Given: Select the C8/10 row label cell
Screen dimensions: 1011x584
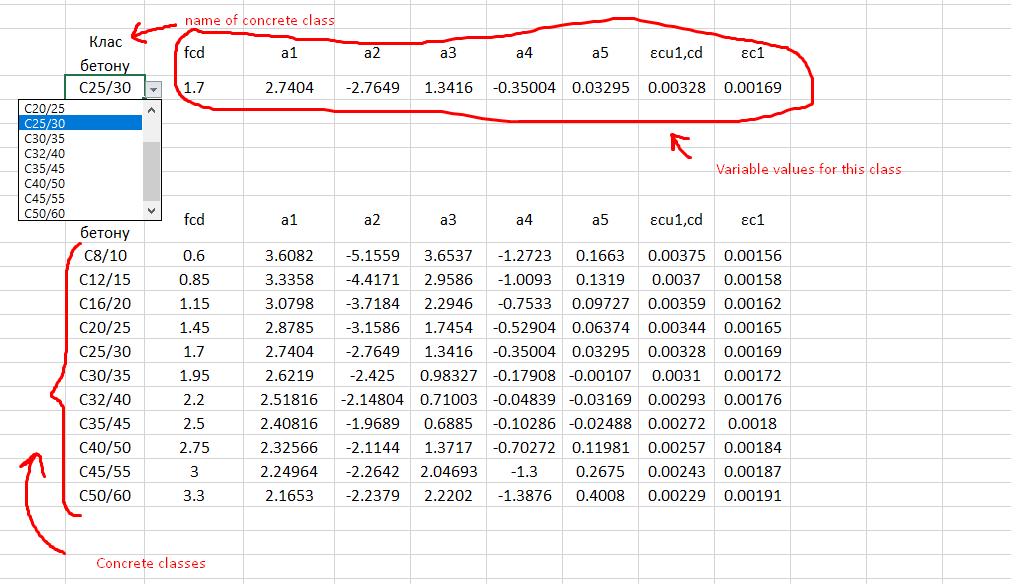Looking at the screenshot, I should click(x=105, y=256).
